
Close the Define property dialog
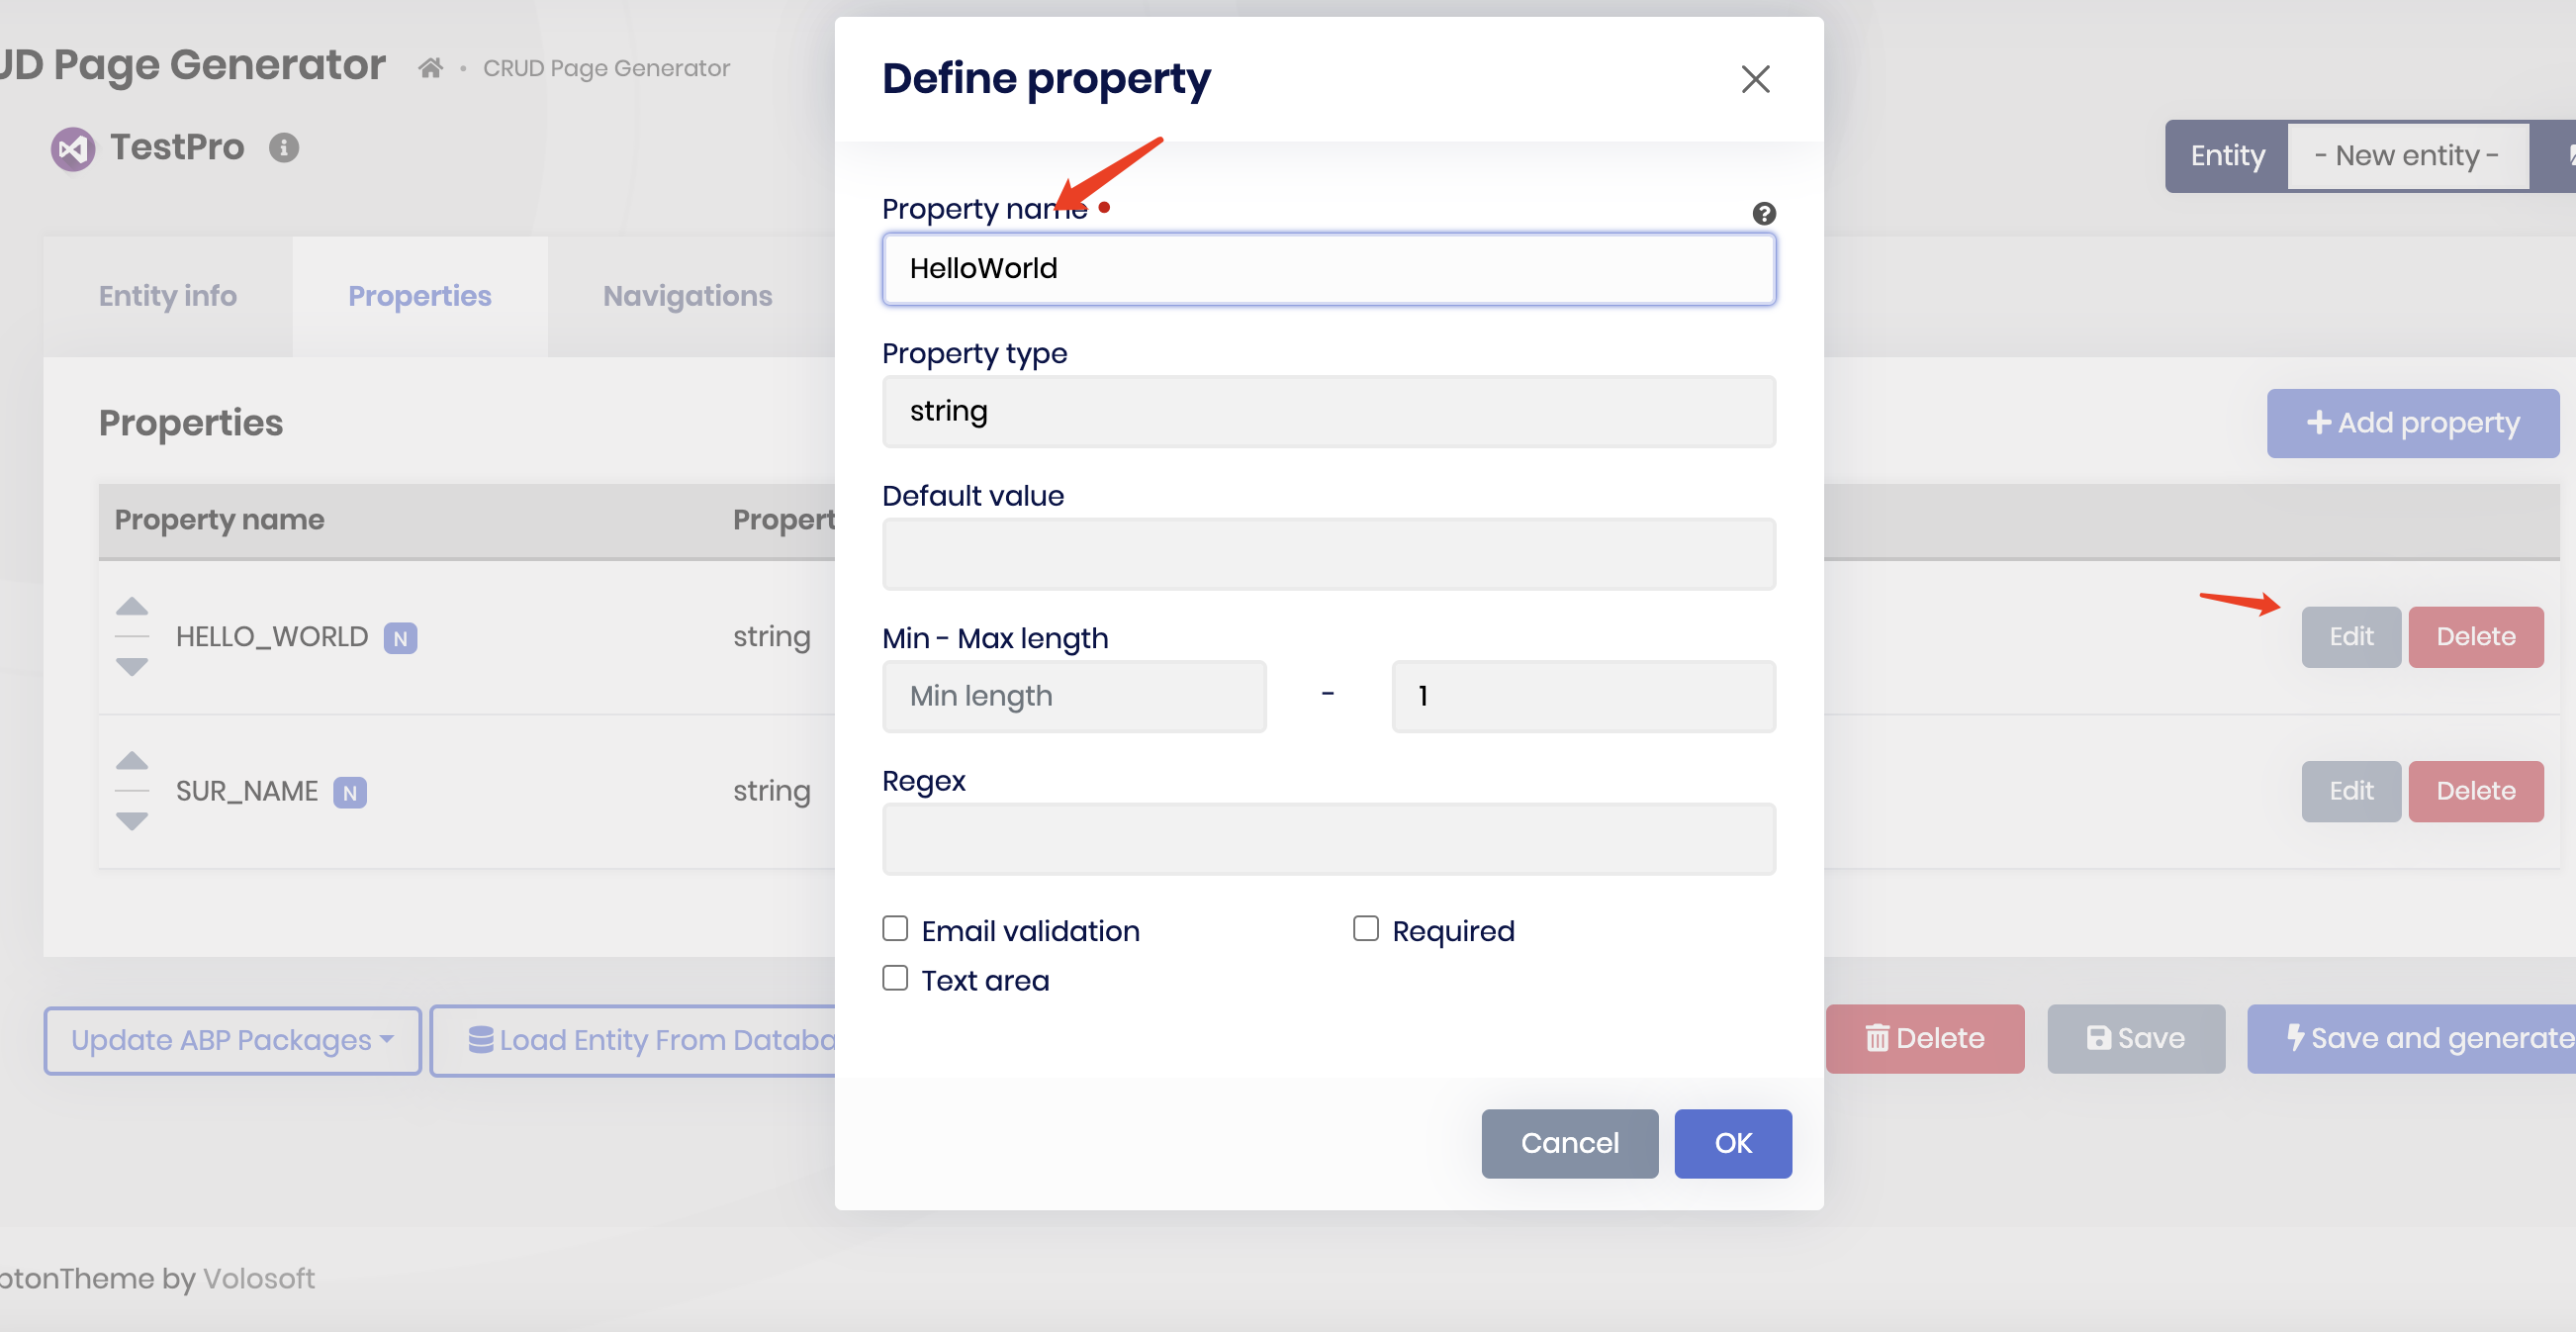point(1755,79)
